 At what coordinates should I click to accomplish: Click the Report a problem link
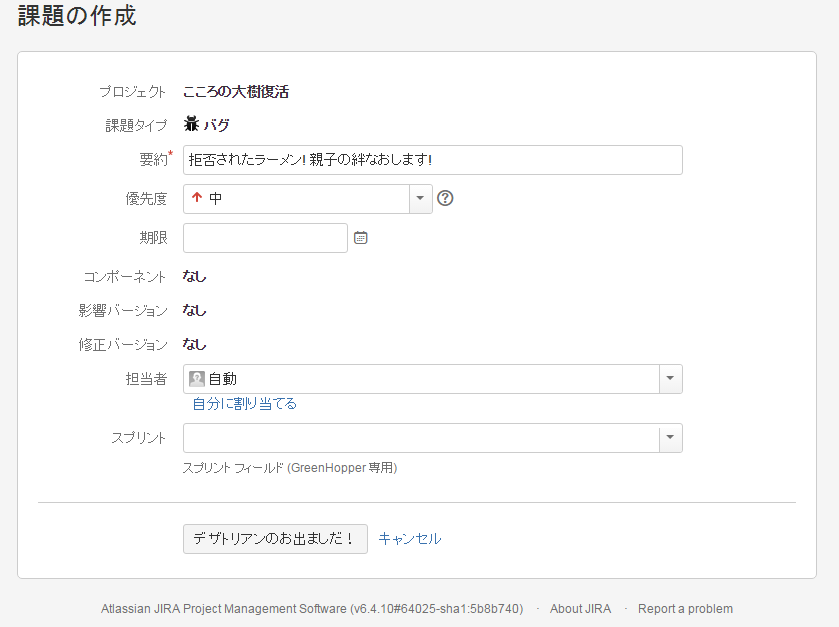(x=686, y=608)
